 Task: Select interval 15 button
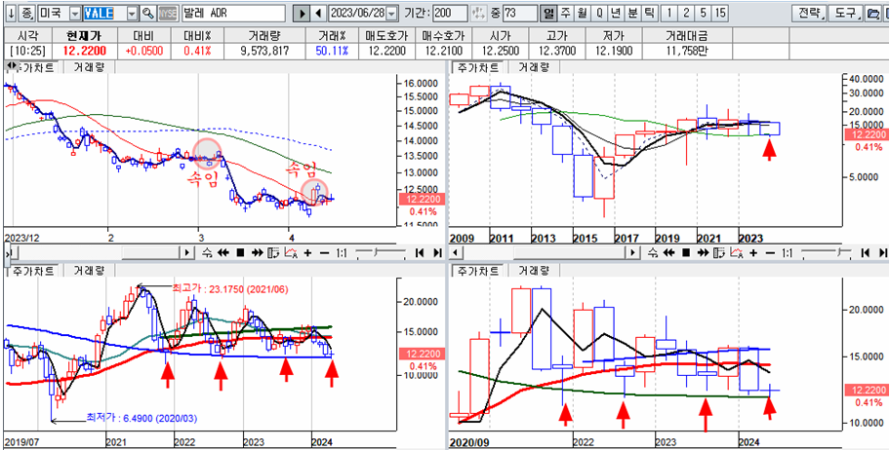click(x=720, y=13)
